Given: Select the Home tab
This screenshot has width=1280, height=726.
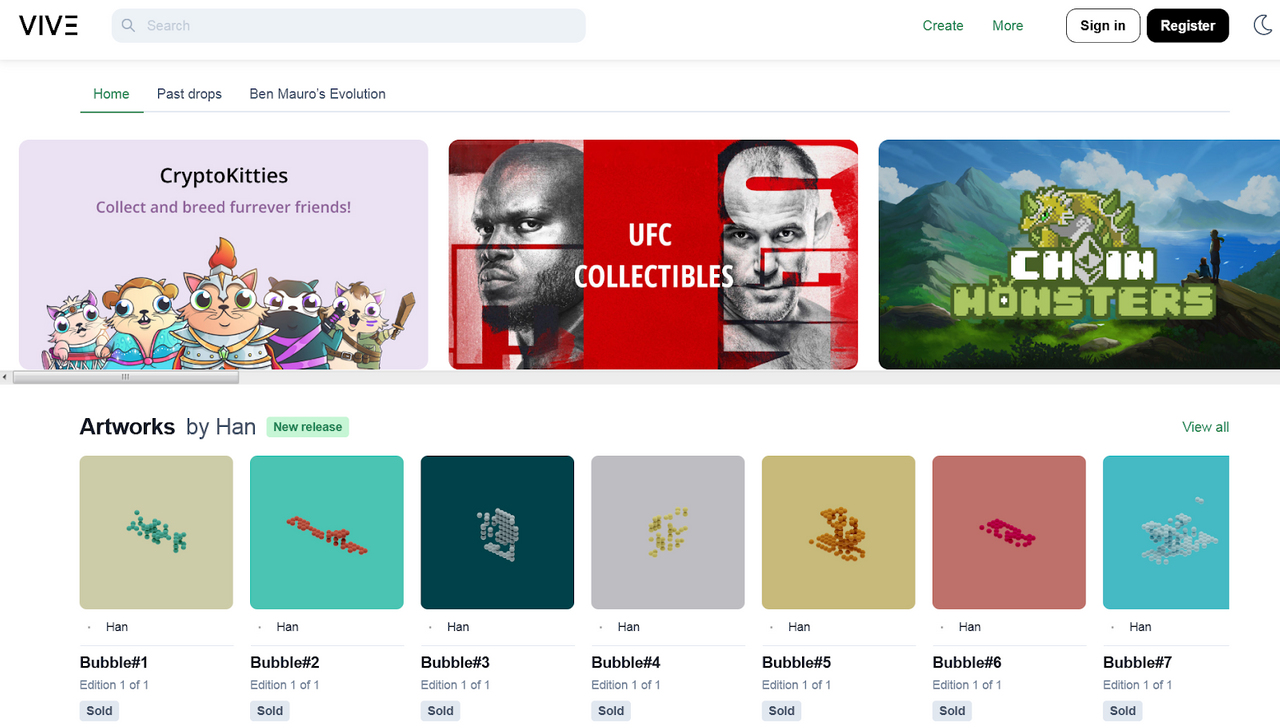Looking at the screenshot, I should [x=111, y=94].
